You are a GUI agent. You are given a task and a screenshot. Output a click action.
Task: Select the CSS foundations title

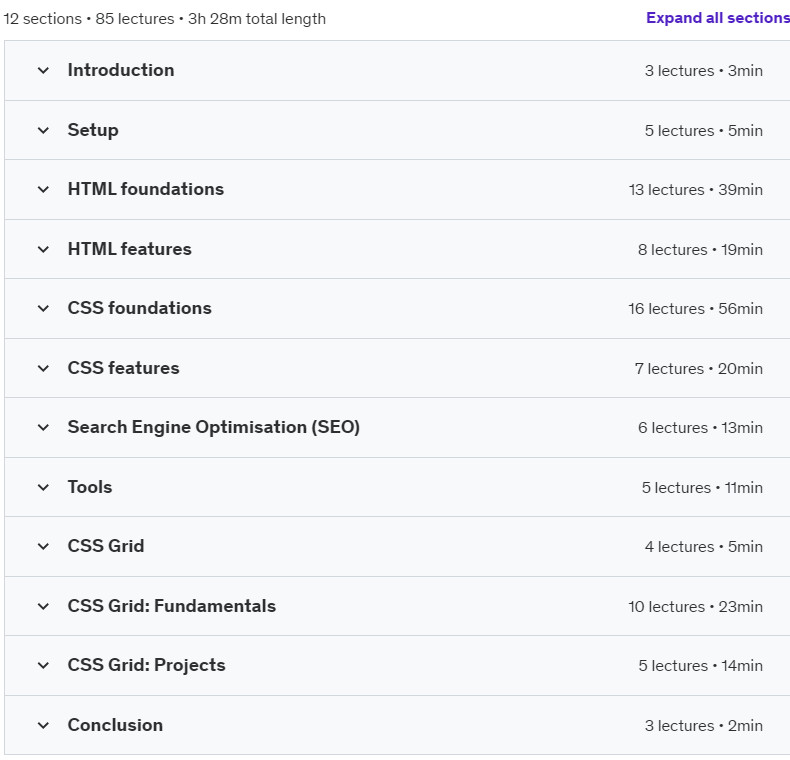pos(140,308)
